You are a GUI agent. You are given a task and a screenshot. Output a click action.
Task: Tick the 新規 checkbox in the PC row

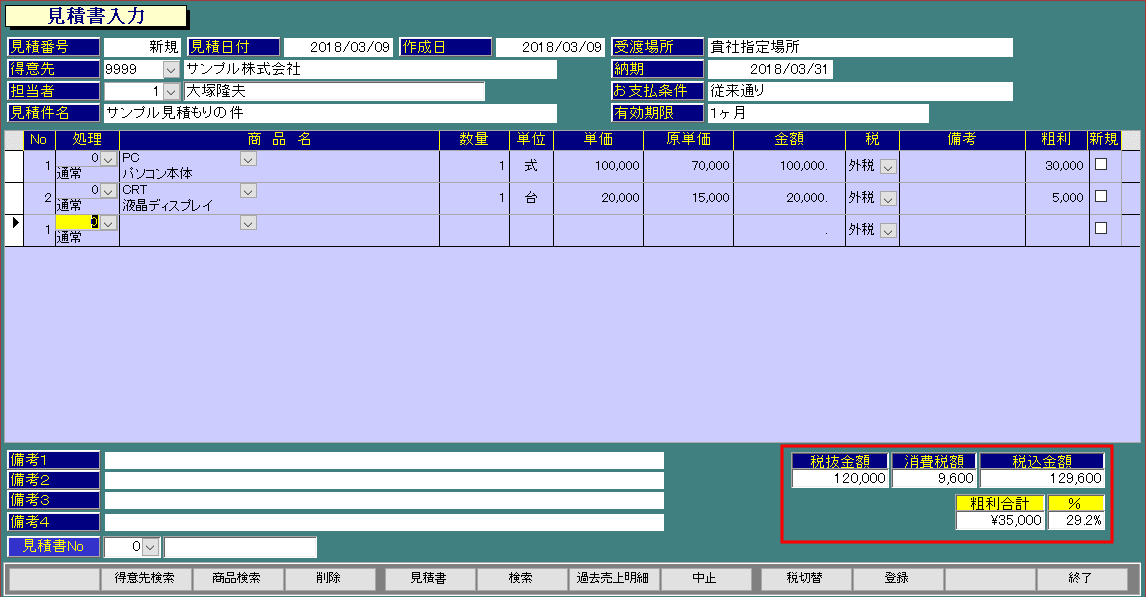point(1101,165)
